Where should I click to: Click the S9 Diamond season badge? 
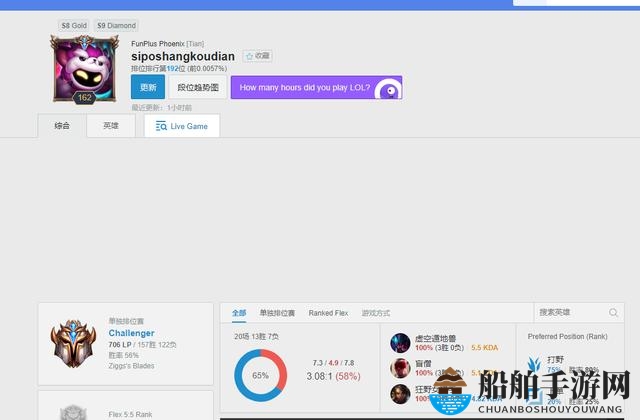click(116, 25)
